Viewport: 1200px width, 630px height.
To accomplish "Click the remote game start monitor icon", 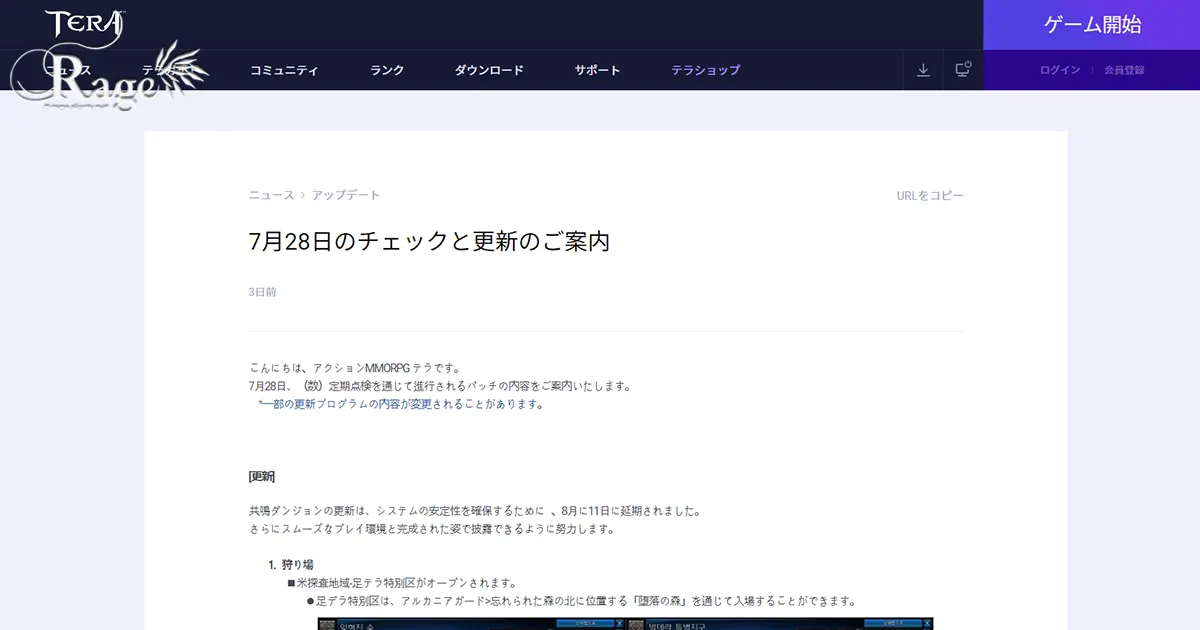I will click(962, 70).
